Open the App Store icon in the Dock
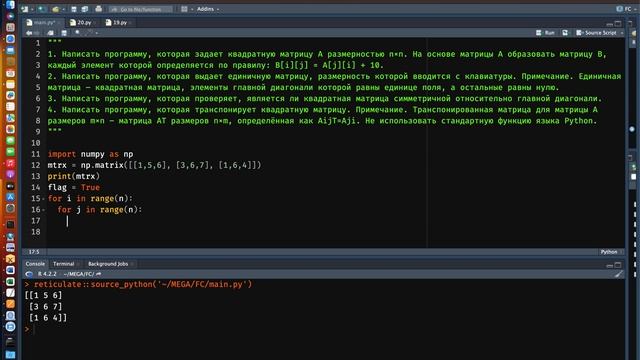 10,197
